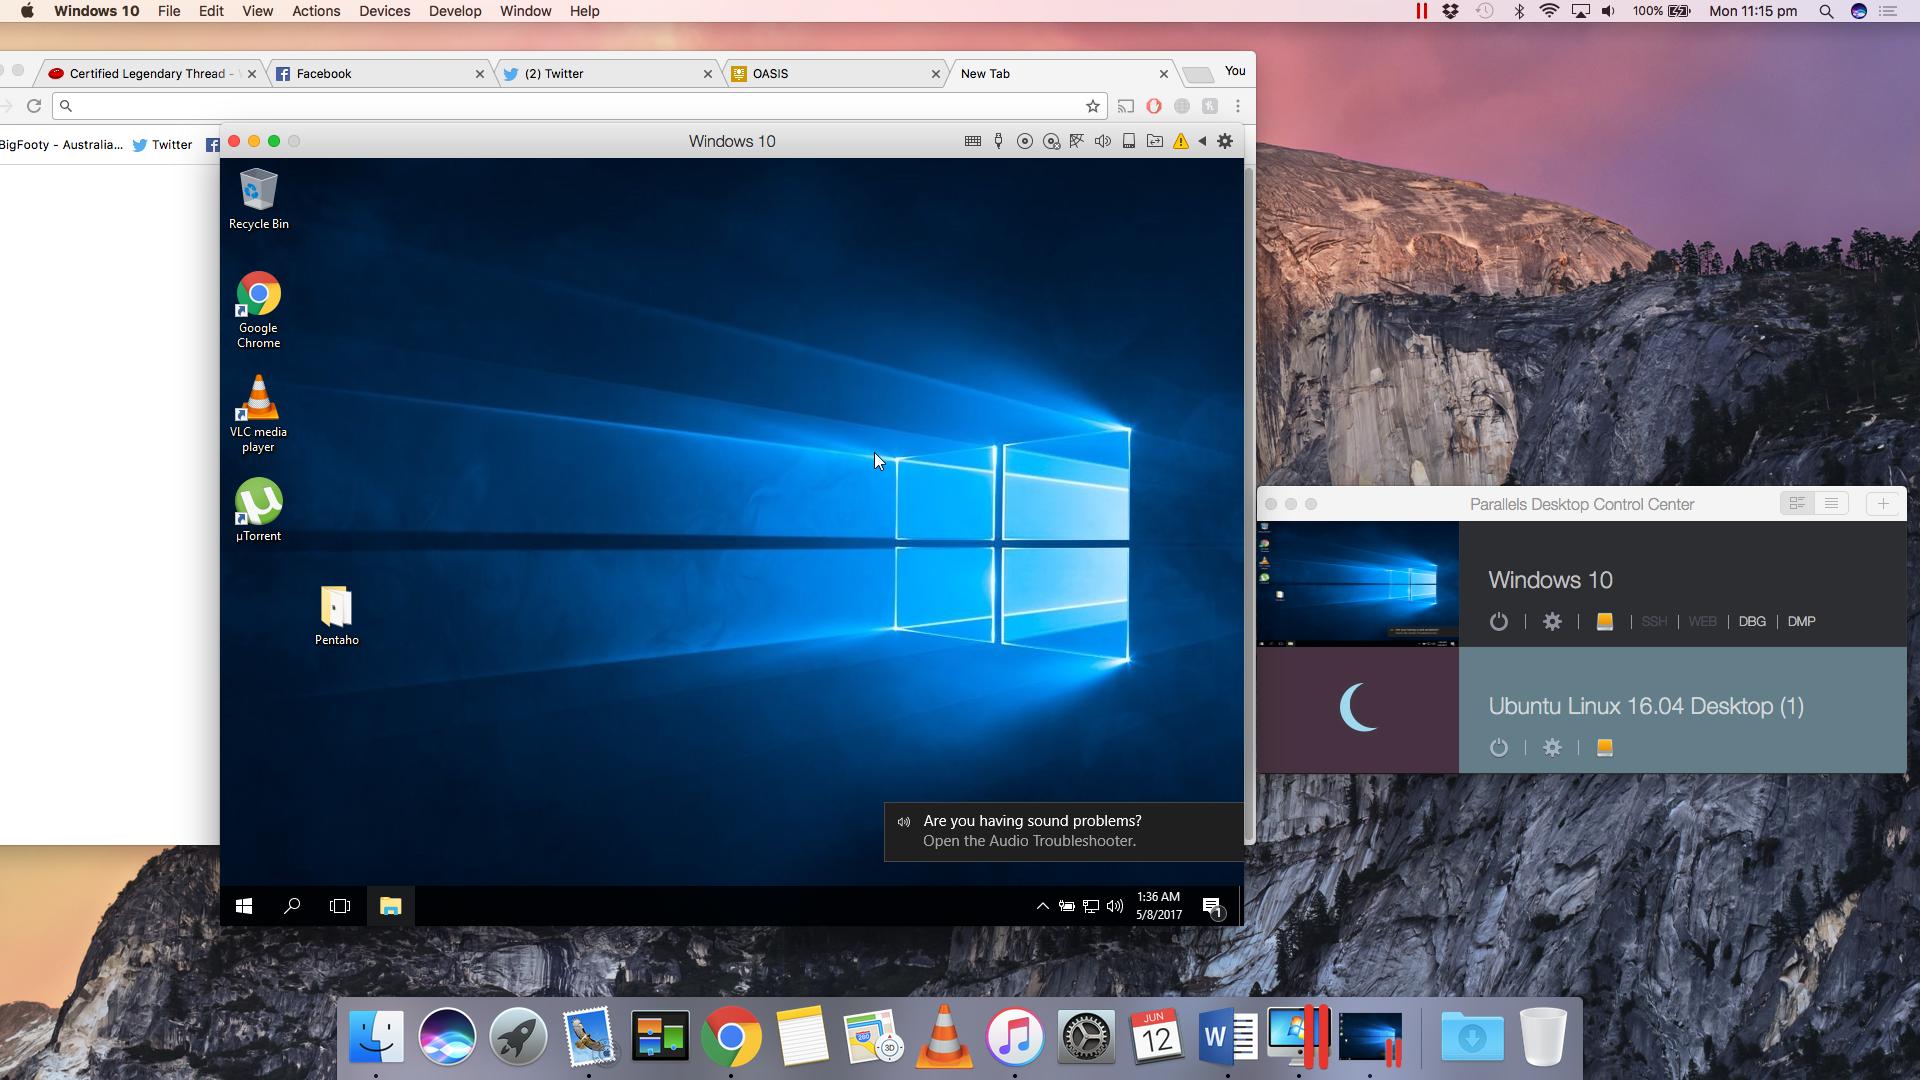Click the keyboard icon in Windows 10 titlebar
The height and width of the screenshot is (1080, 1920).
[972, 141]
